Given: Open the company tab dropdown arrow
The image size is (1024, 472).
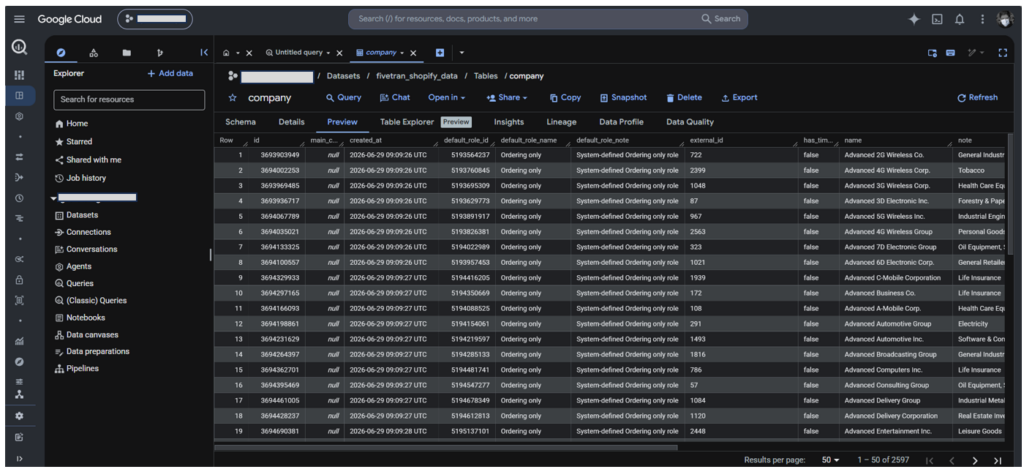Looking at the screenshot, I should pos(402,53).
